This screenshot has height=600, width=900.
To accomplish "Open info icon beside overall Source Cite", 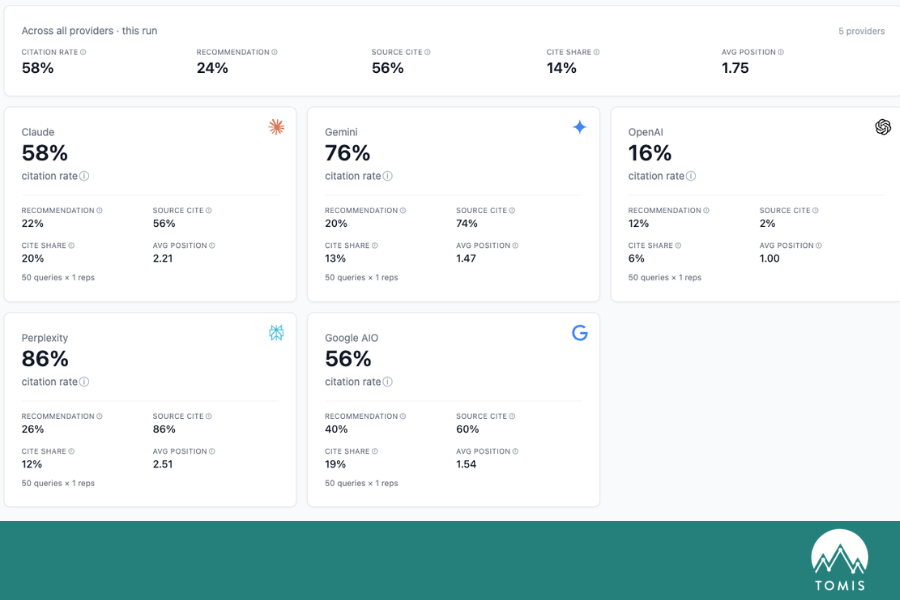I will [428, 52].
